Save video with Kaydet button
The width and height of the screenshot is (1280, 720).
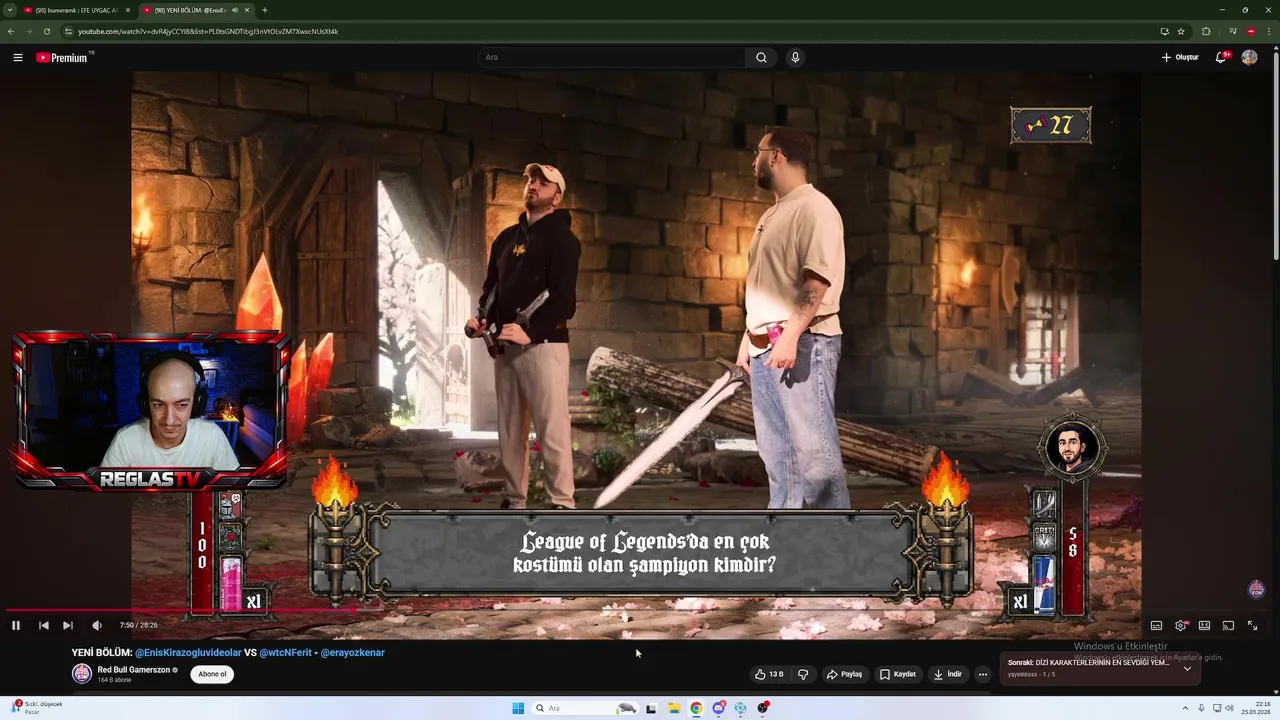(x=898, y=674)
